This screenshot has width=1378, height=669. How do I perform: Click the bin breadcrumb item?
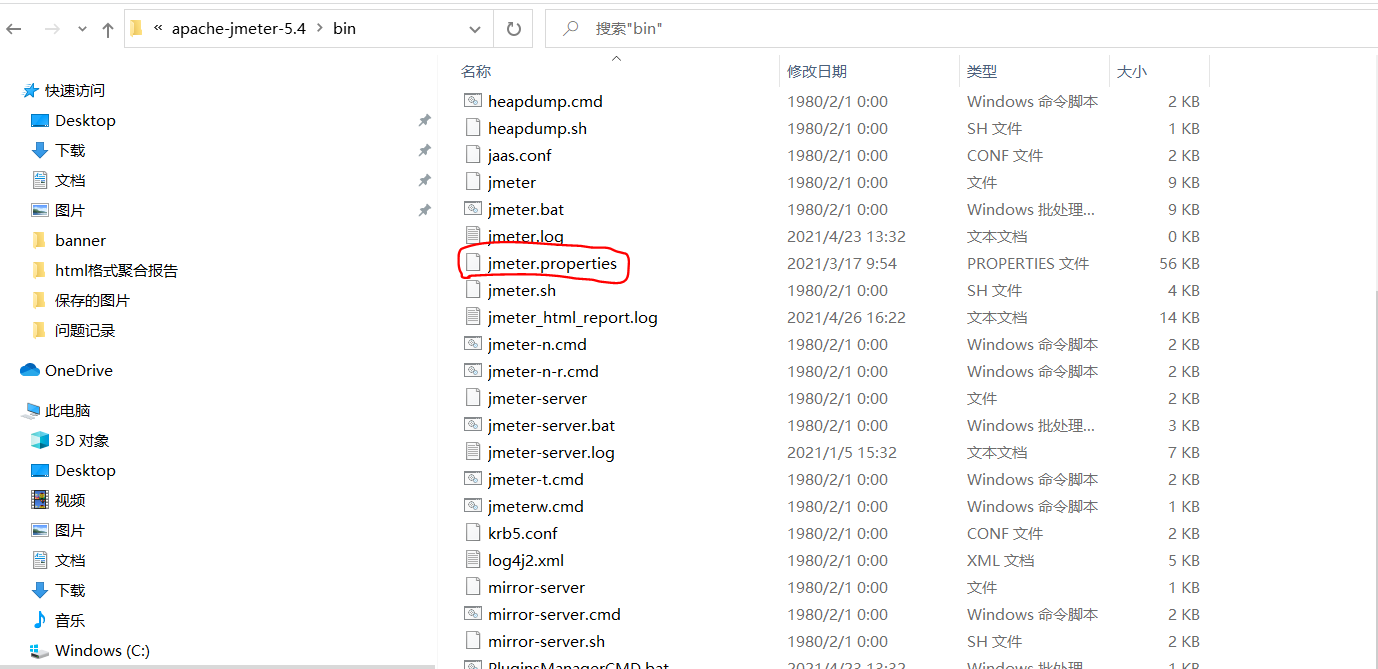[x=343, y=28]
